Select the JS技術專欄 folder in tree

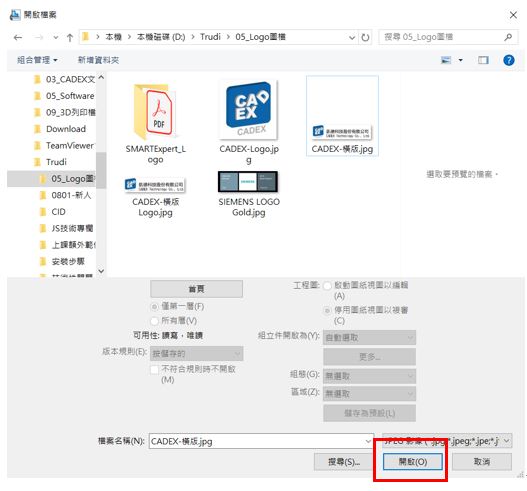(66, 229)
